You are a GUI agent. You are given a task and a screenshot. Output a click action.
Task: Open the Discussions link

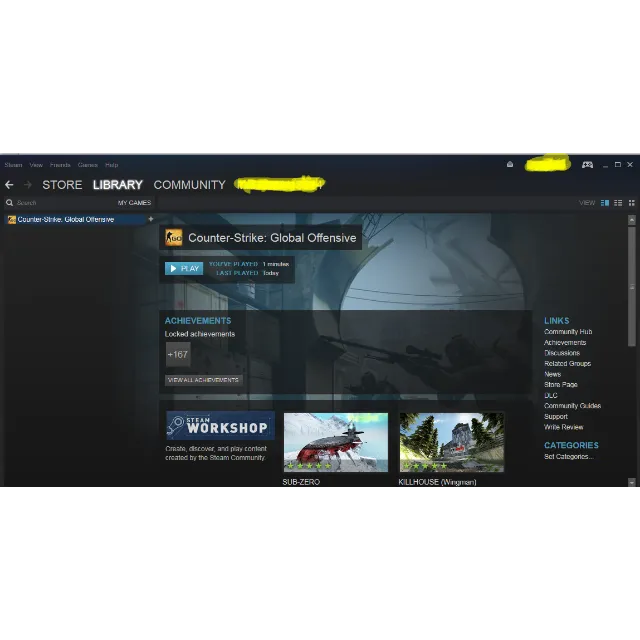pos(562,353)
